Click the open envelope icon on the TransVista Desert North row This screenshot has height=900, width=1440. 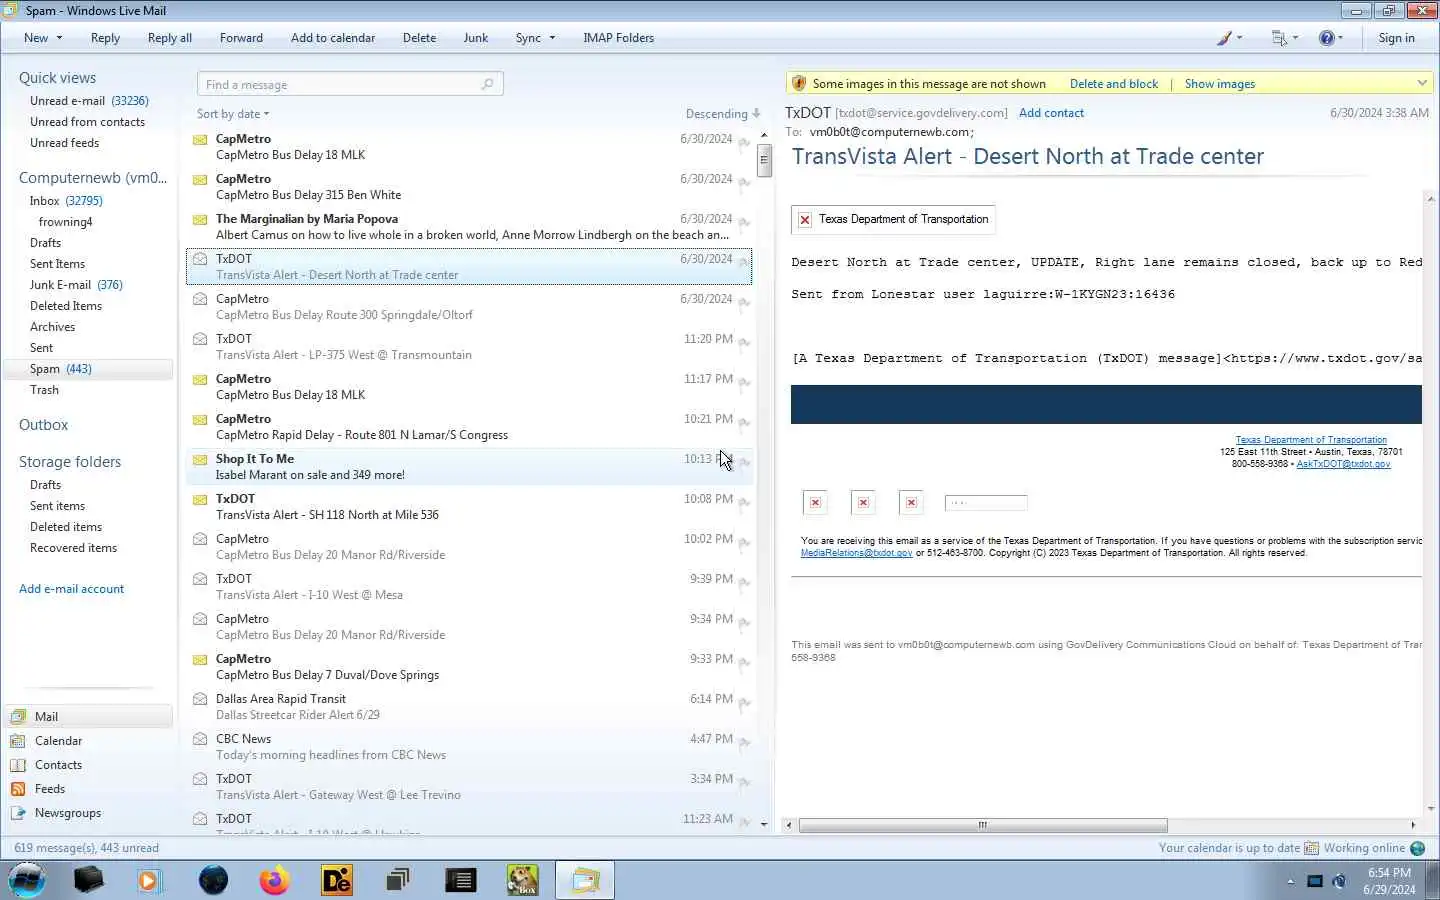tap(200, 259)
